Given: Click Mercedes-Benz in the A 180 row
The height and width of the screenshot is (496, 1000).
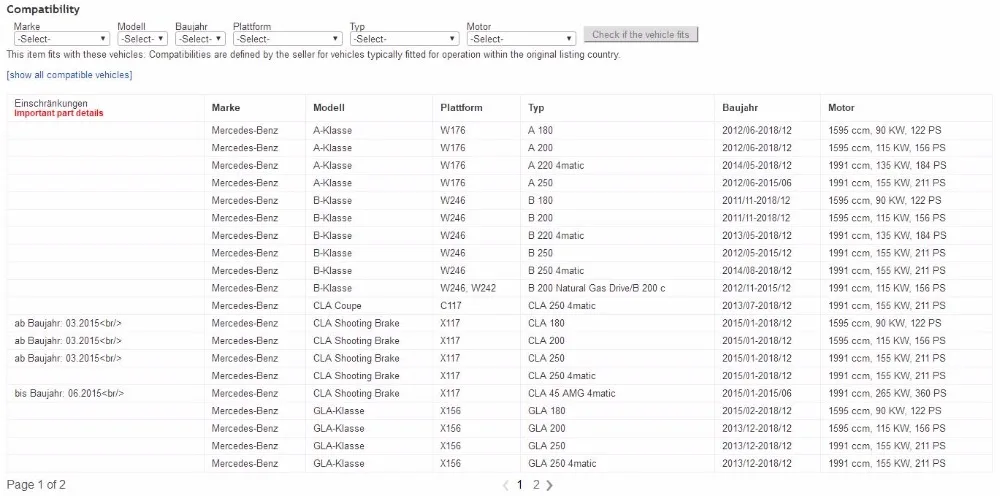Looking at the screenshot, I should tap(245, 130).
